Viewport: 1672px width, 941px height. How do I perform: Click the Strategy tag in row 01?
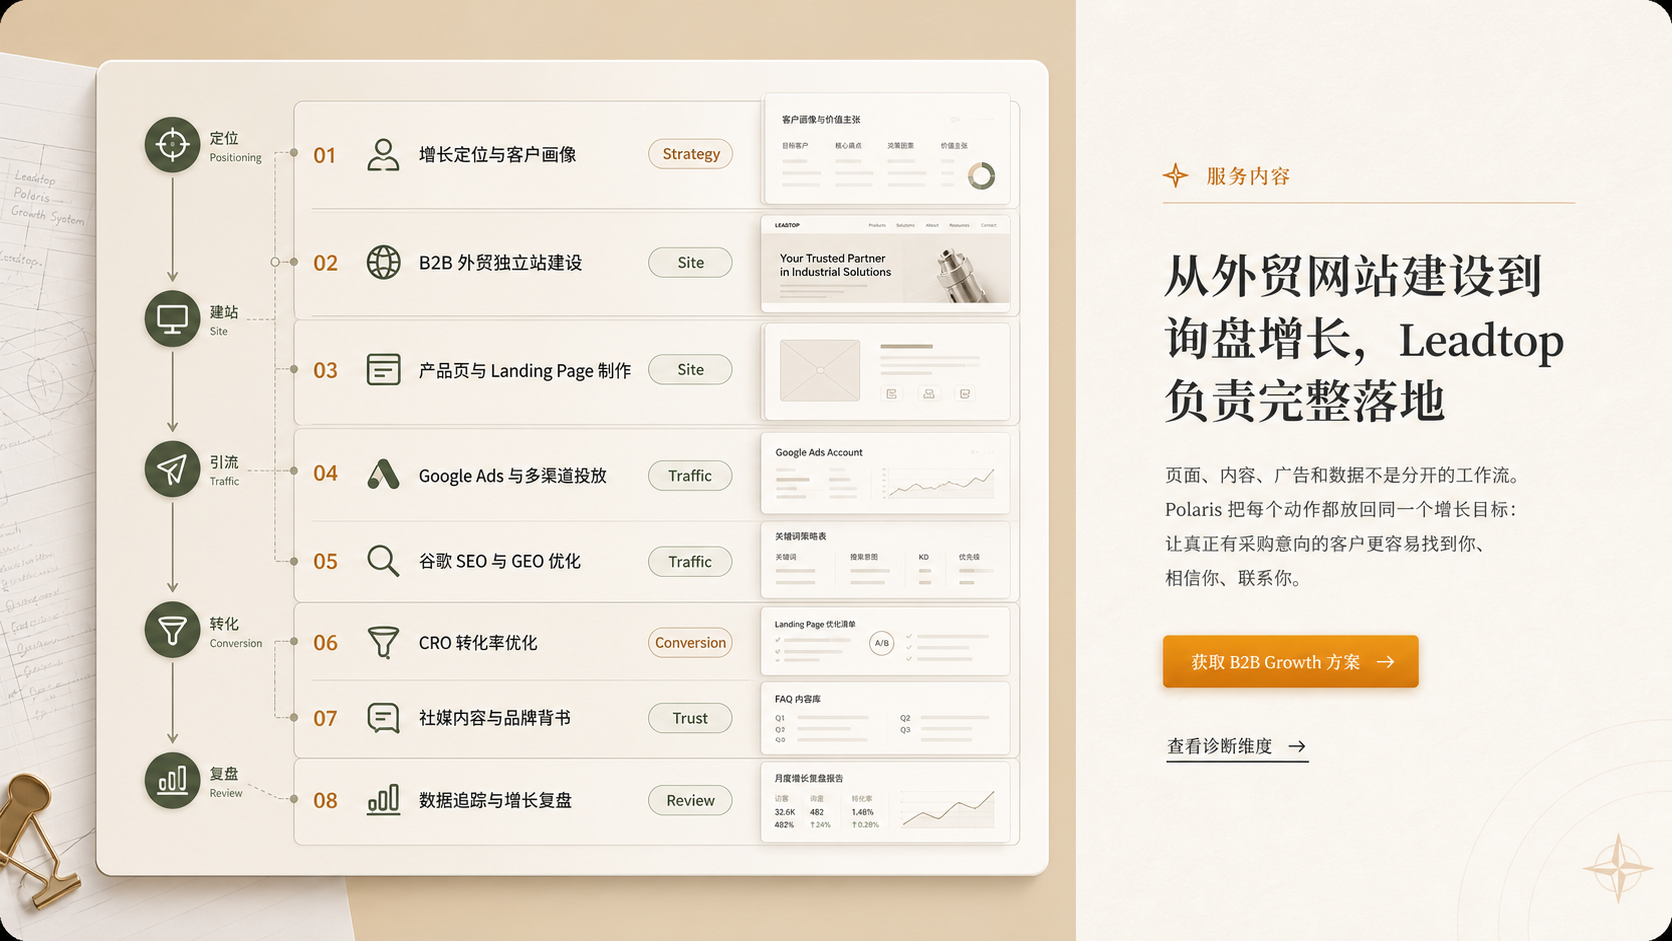pos(690,154)
